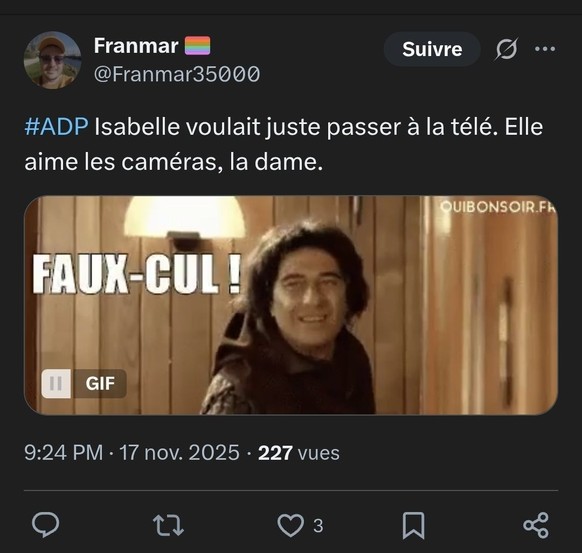The image size is (582, 553).
Task: Click the rainbow flag emoji beside Franmar
Action: point(197,46)
